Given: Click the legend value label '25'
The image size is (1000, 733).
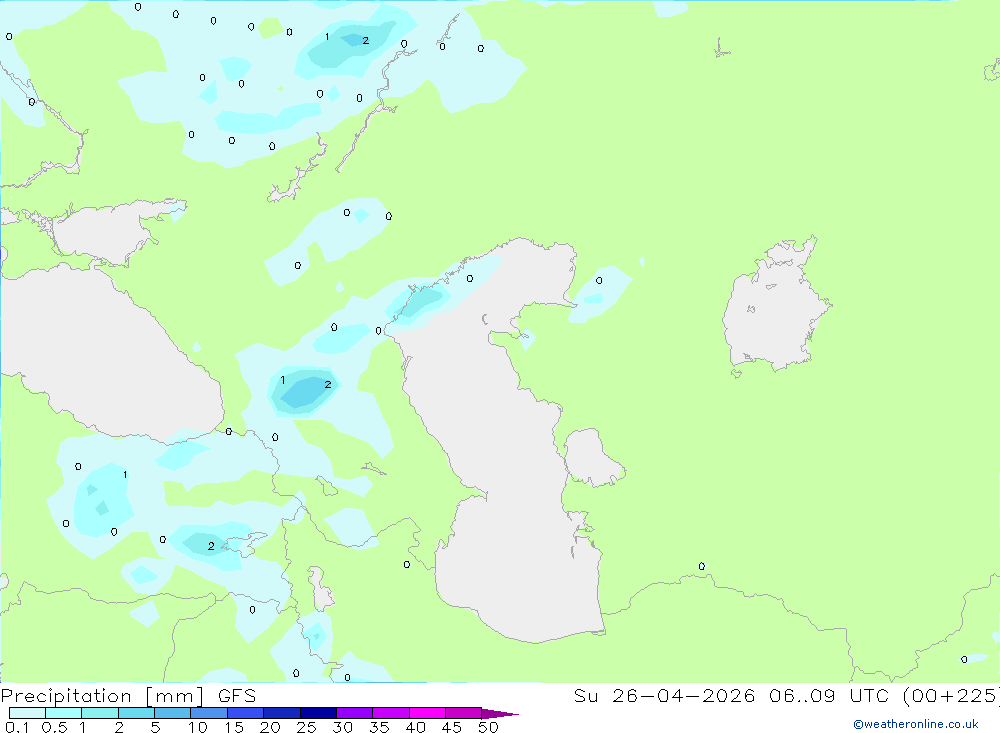Looking at the screenshot, I should point(307,727).
